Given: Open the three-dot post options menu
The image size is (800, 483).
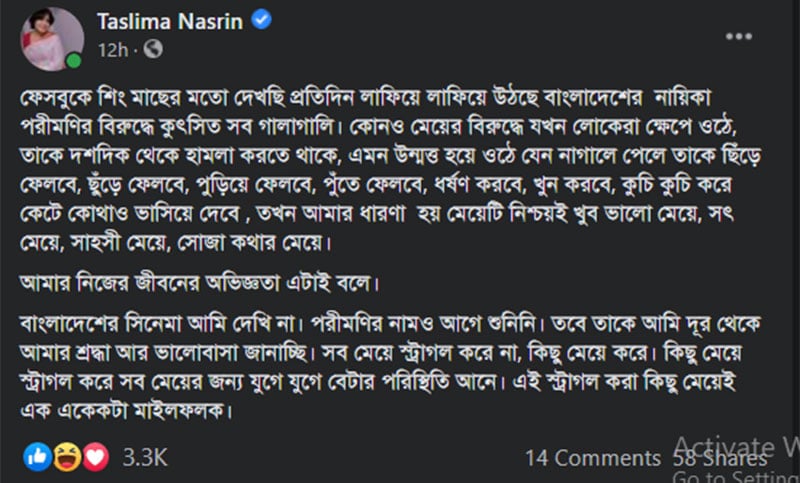Looking at the screenshot, I should [739, 35].
